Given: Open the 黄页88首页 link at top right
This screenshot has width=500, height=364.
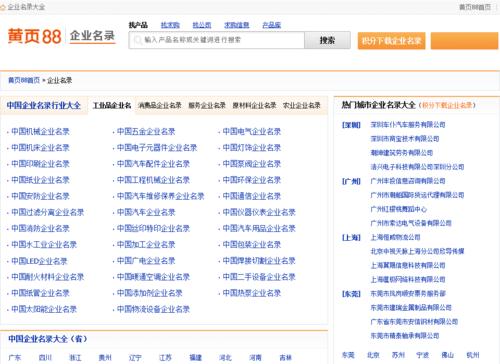Looking at the screenshot, I should (x=475, y=7).
